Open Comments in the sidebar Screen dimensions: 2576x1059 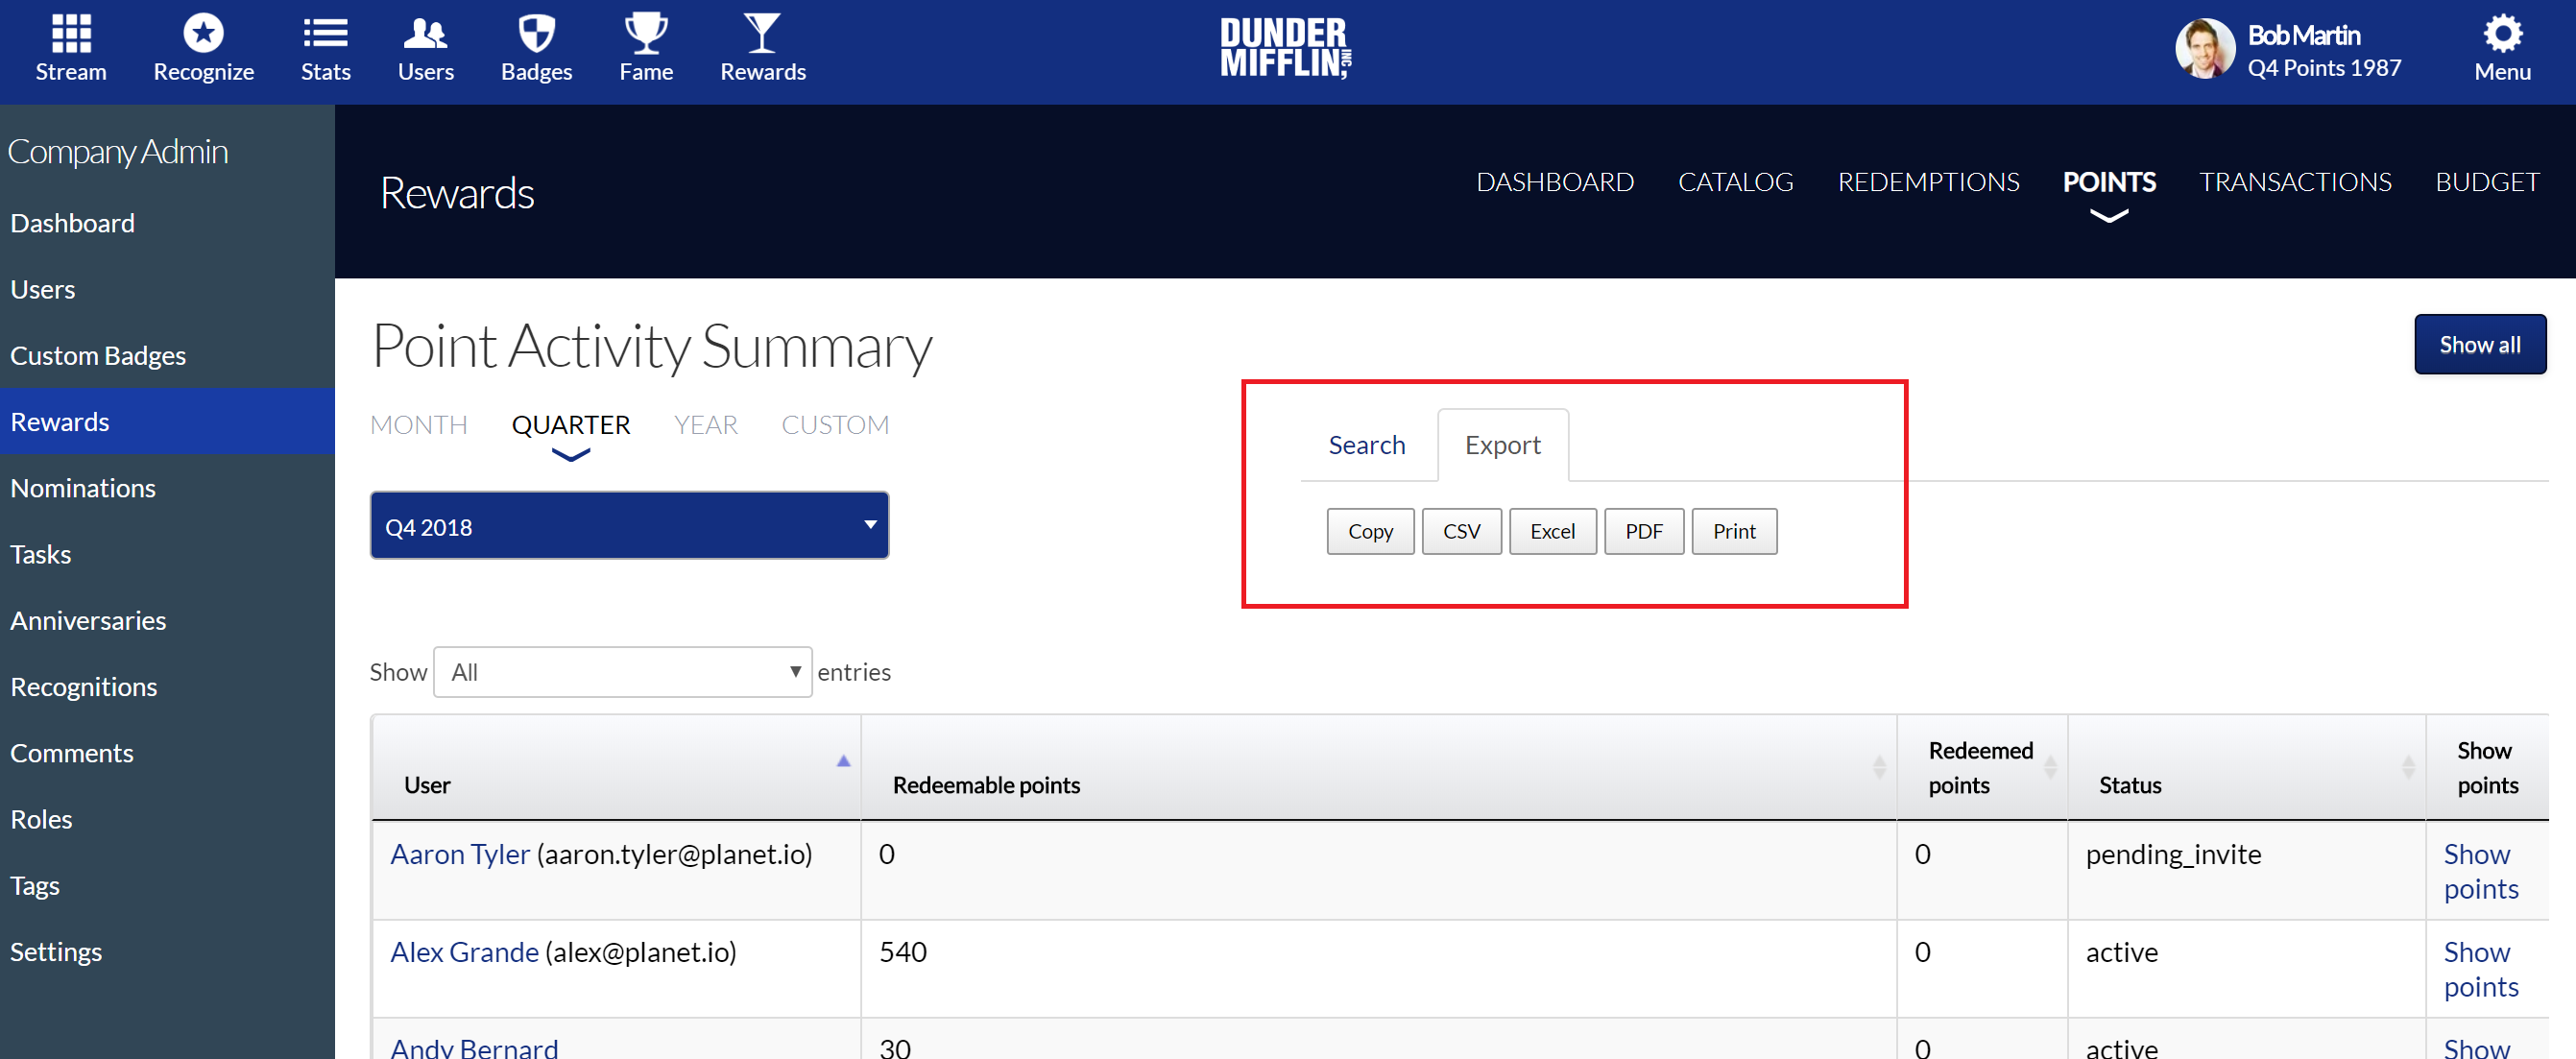72,753
